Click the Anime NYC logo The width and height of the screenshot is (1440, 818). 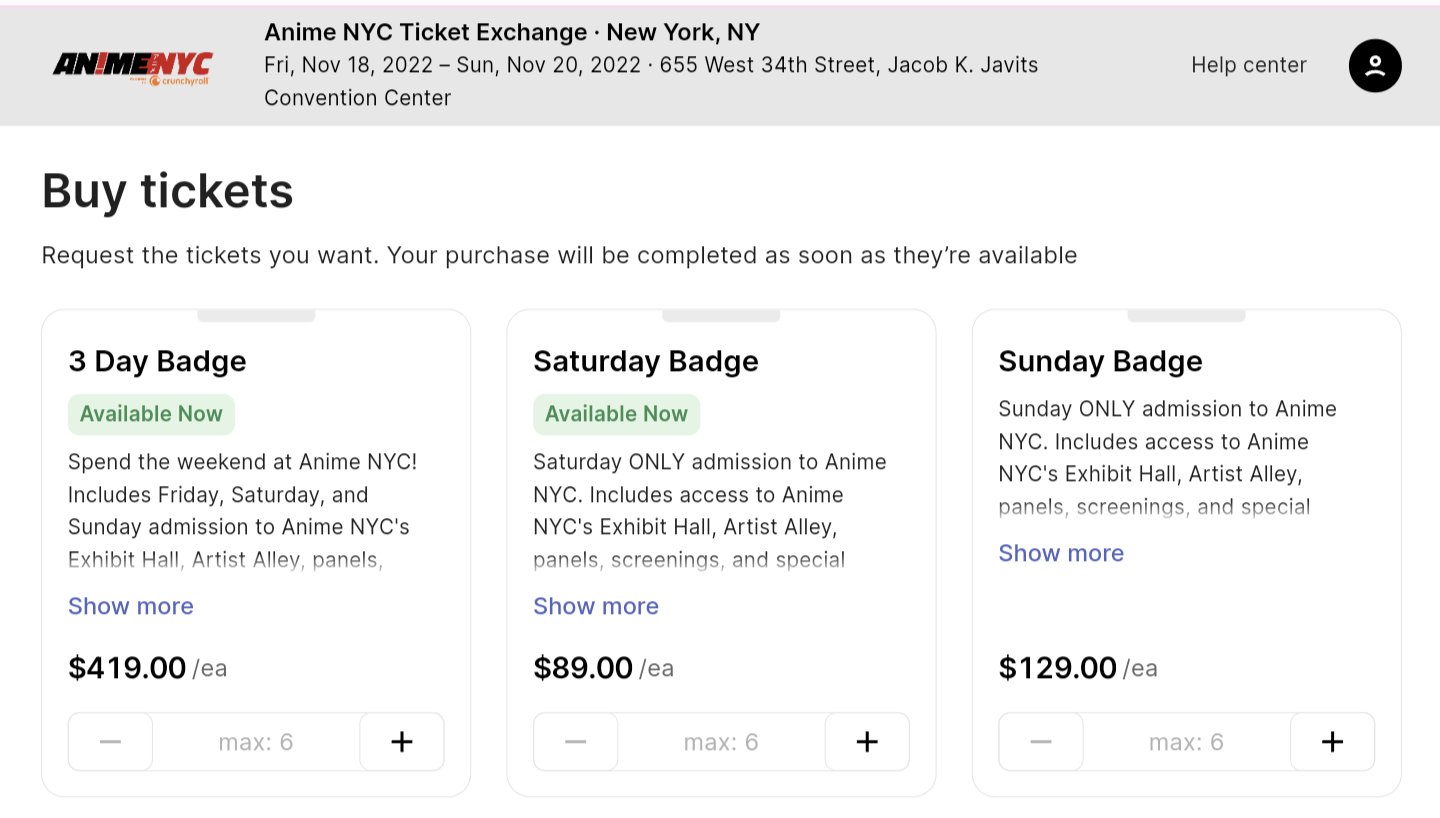point(132,66)
